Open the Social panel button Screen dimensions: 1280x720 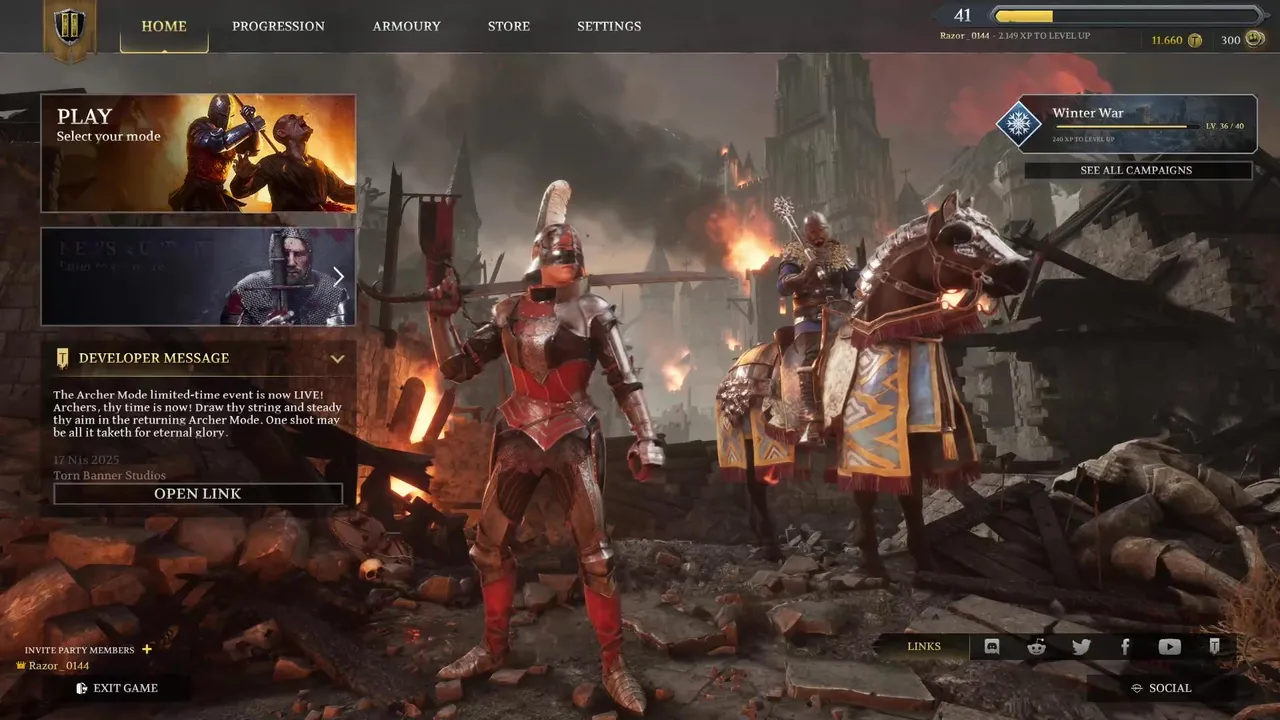pyautogui.click(x=1161, y=688)
